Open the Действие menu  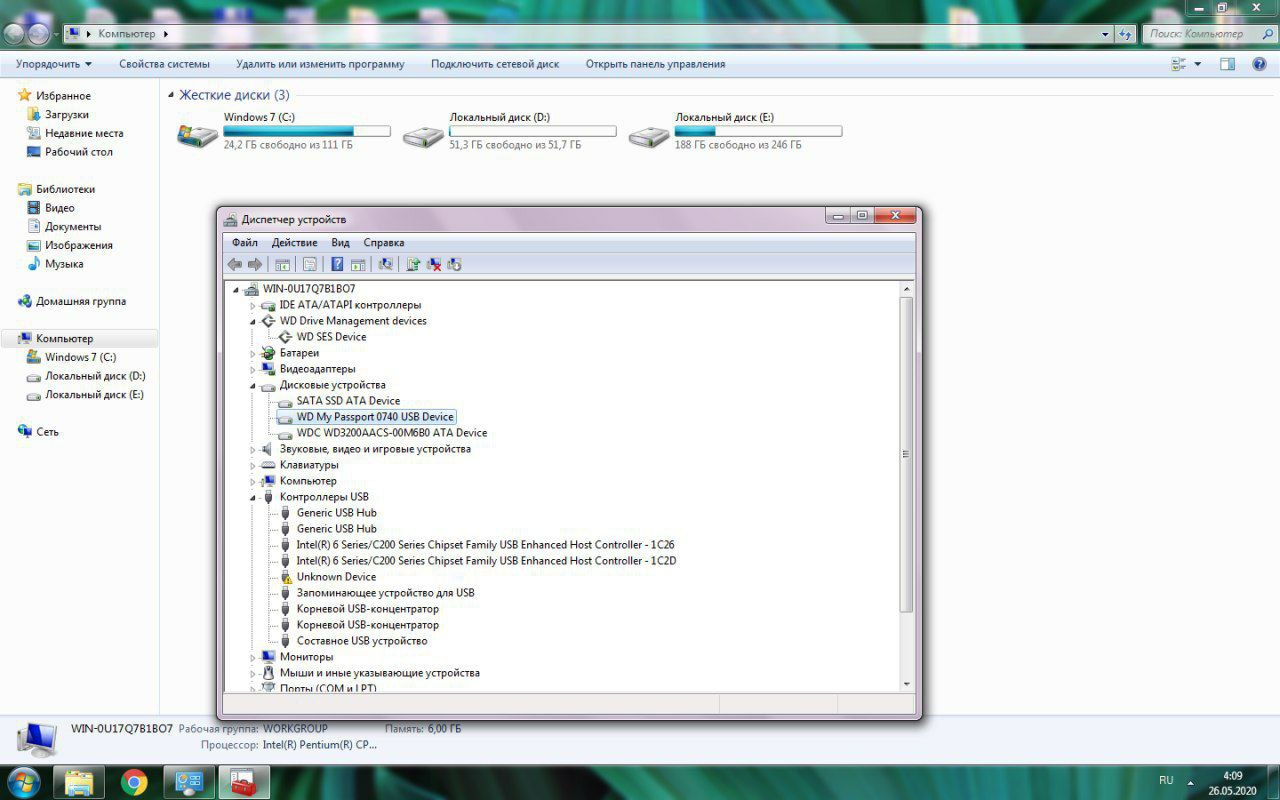[295, 242]
